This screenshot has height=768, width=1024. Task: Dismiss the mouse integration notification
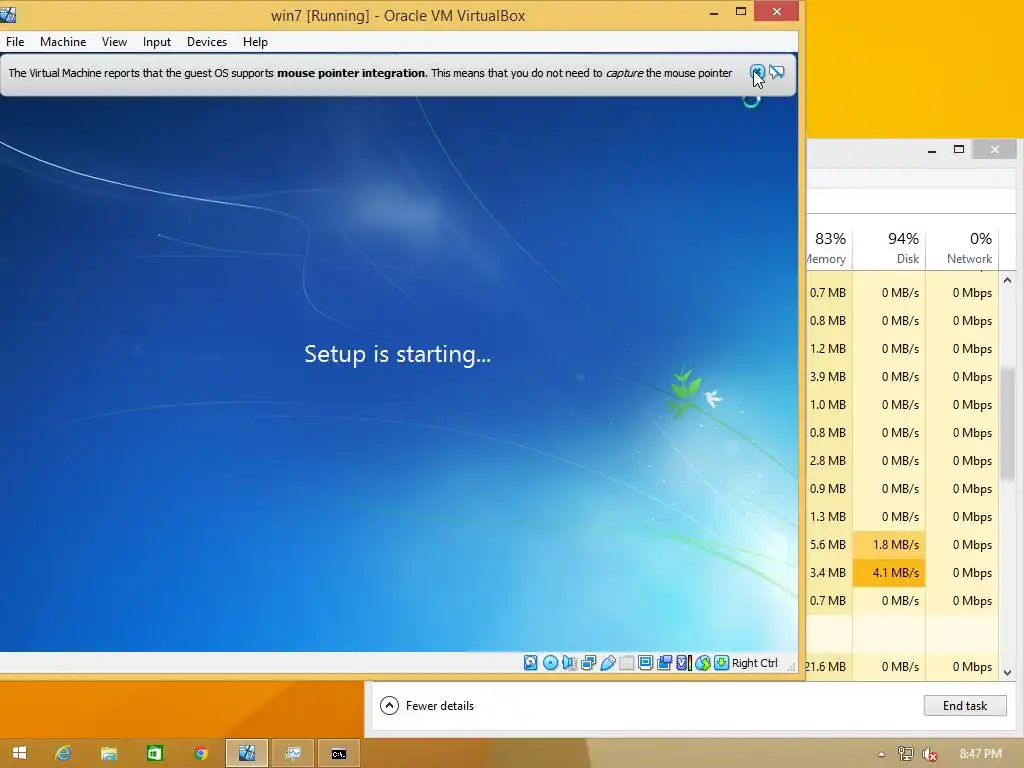coord(757,72)
